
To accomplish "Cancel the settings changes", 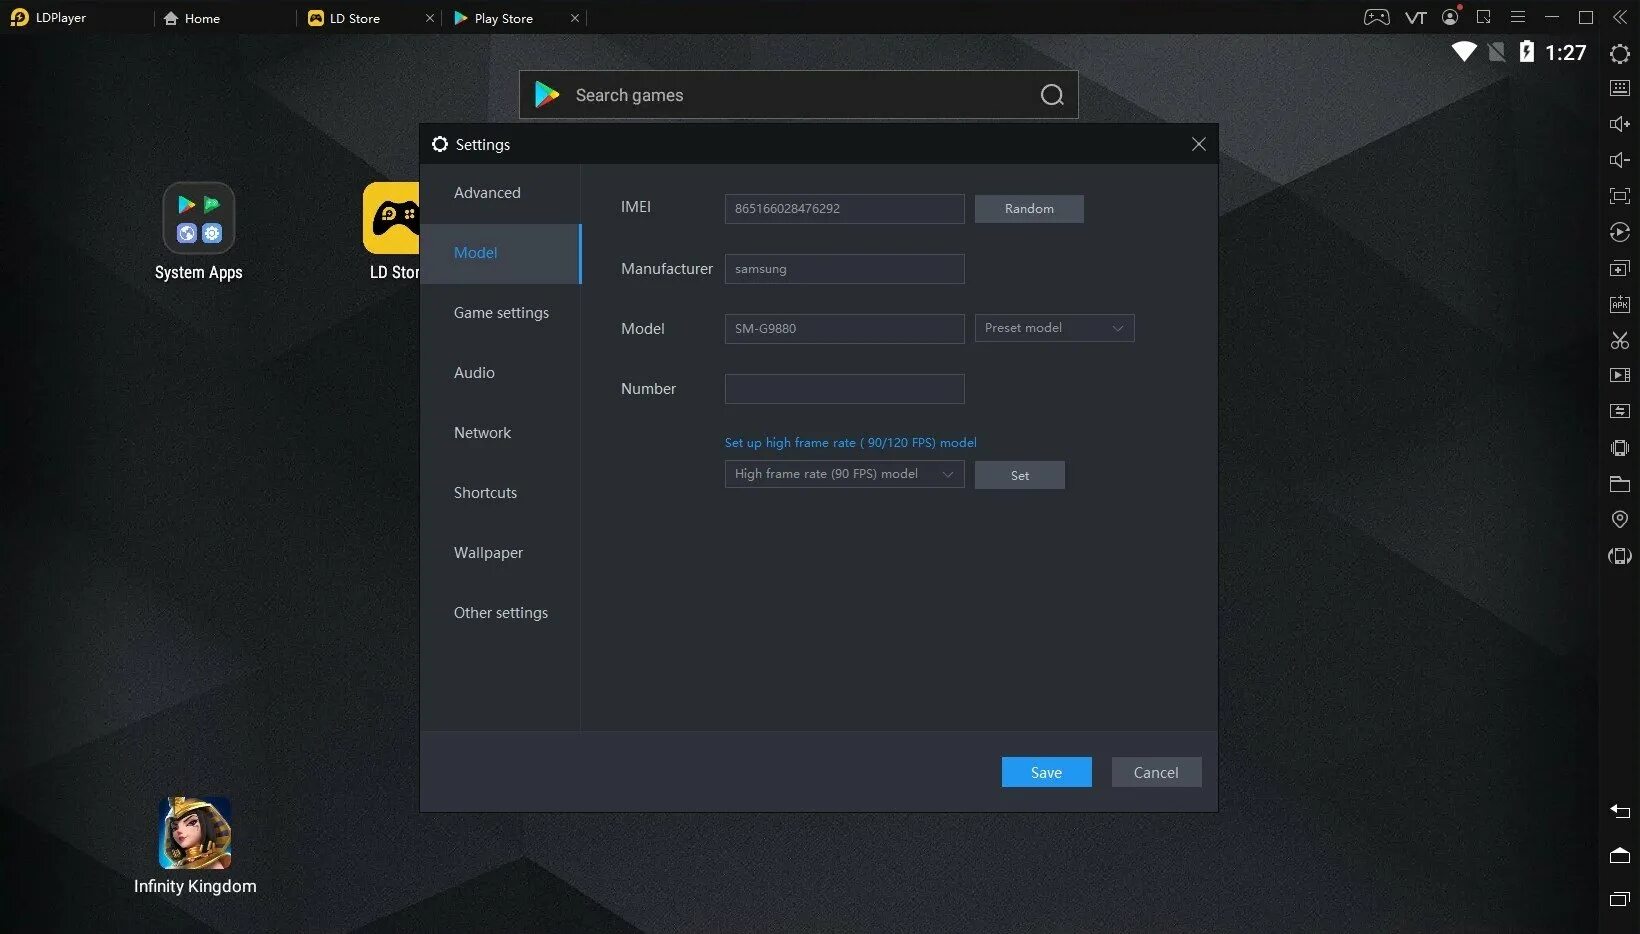I will 1155,772.
